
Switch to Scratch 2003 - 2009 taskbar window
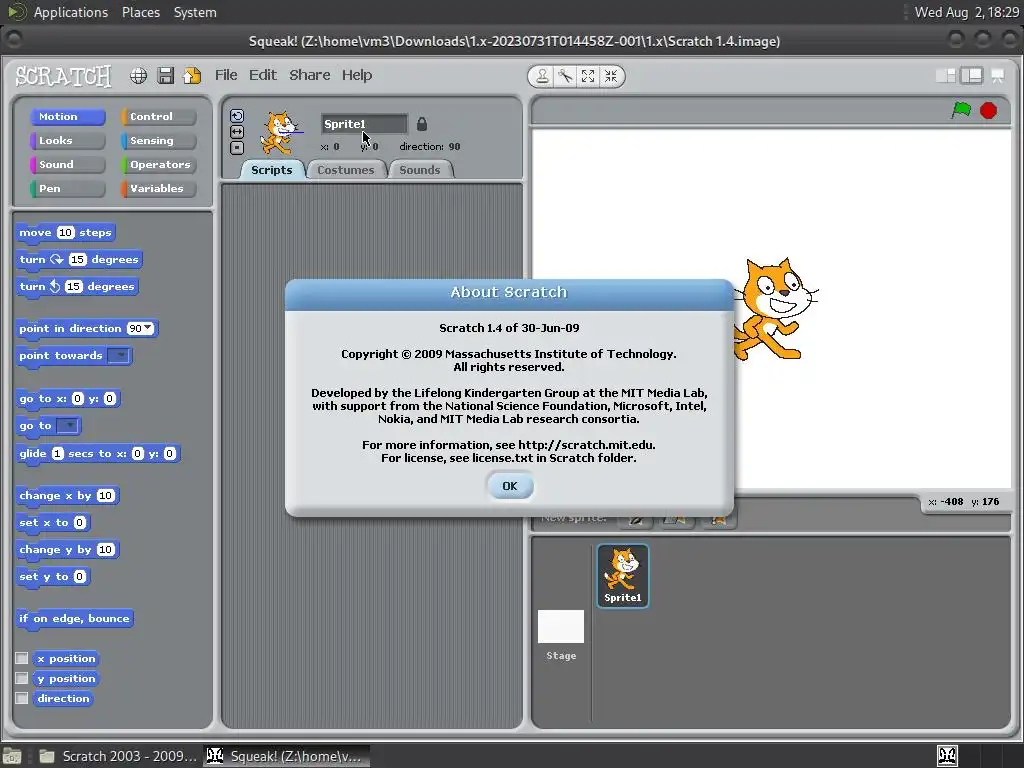click(x=118, y=756)
